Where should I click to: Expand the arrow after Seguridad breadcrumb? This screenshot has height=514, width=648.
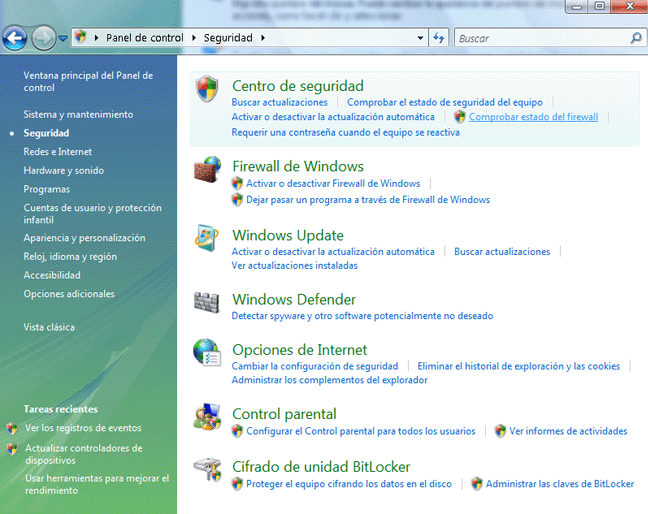(x=263, y=38)
